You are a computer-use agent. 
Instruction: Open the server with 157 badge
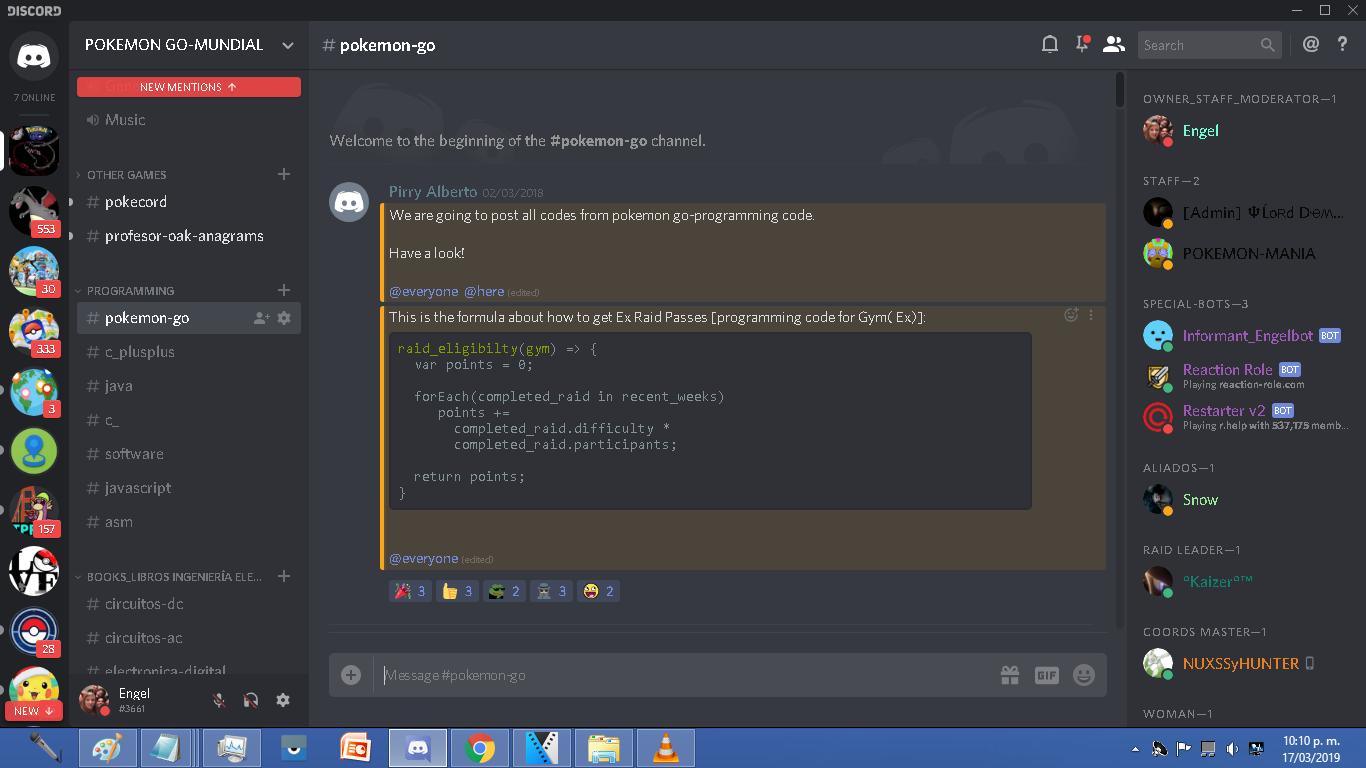coord(34,511)
